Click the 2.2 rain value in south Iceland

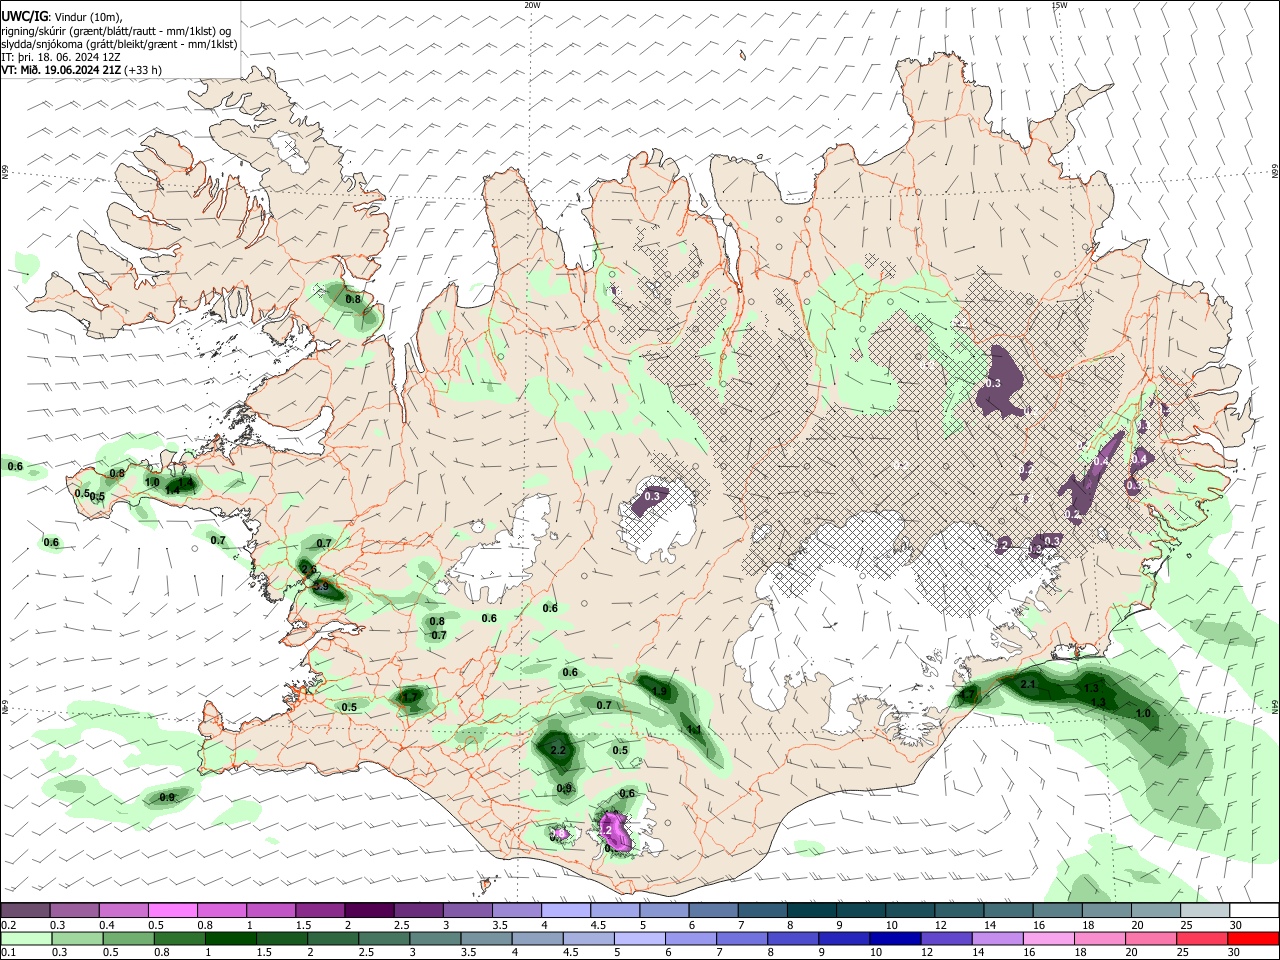pos(558,750)
